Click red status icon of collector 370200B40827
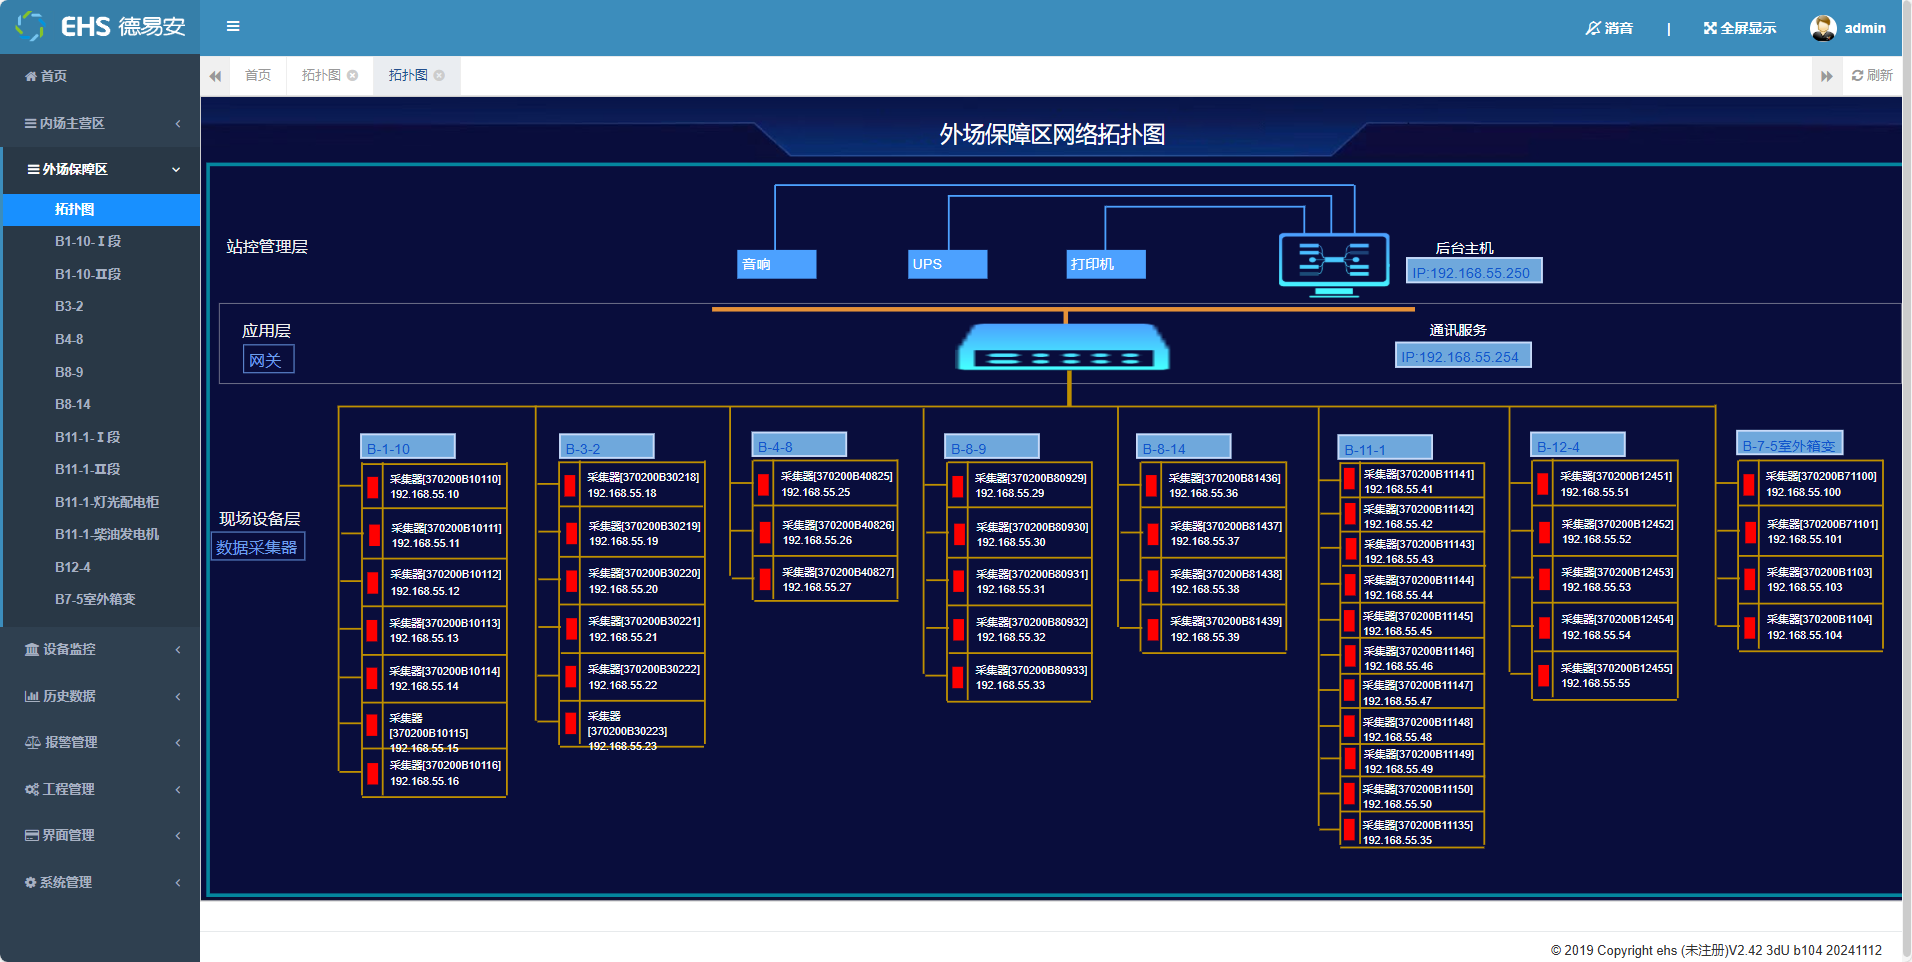 click(x=765, y=580)
